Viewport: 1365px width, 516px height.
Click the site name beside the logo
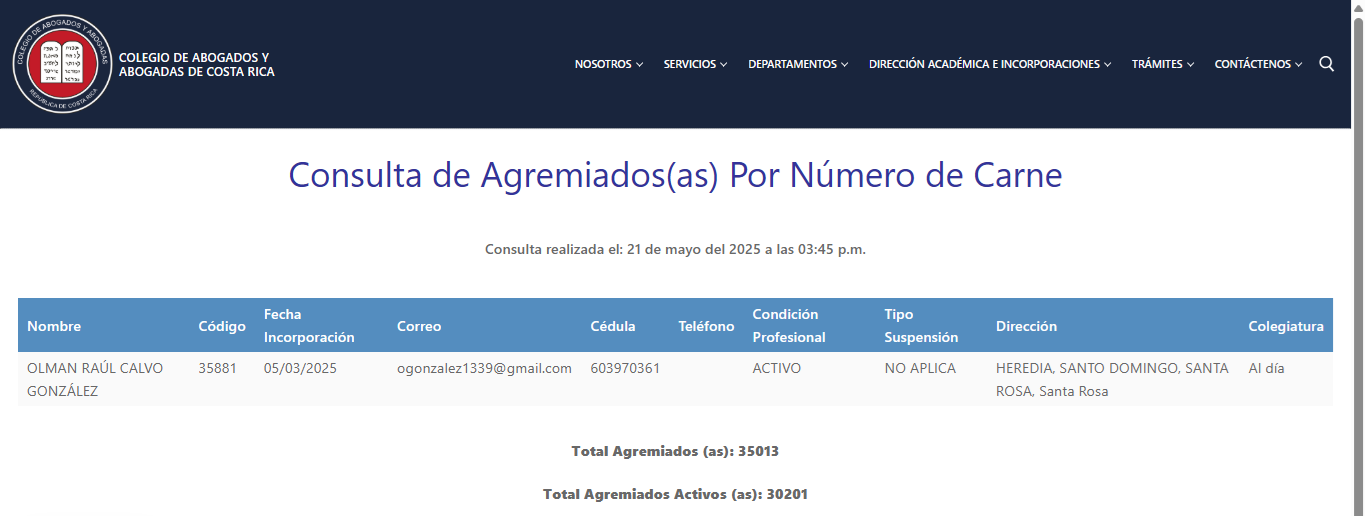(x=196, y=65)
